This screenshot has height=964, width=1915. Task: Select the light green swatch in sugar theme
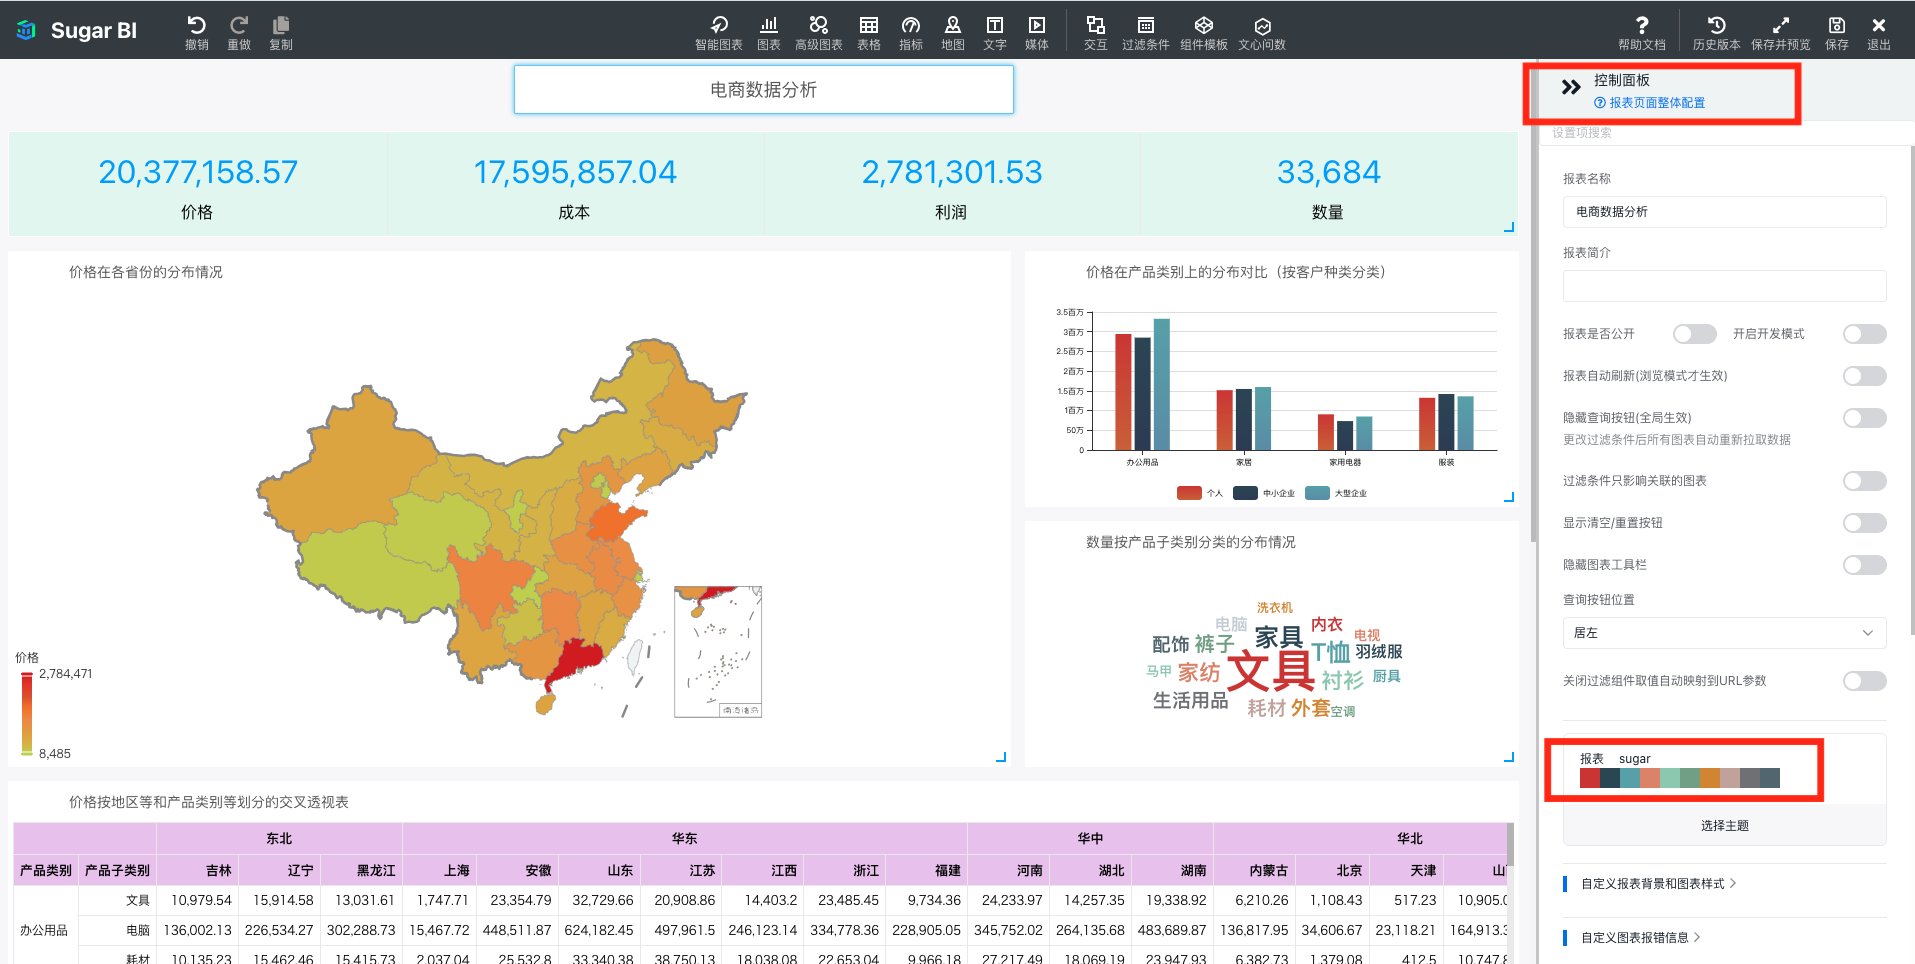[x=1670, y=778]
